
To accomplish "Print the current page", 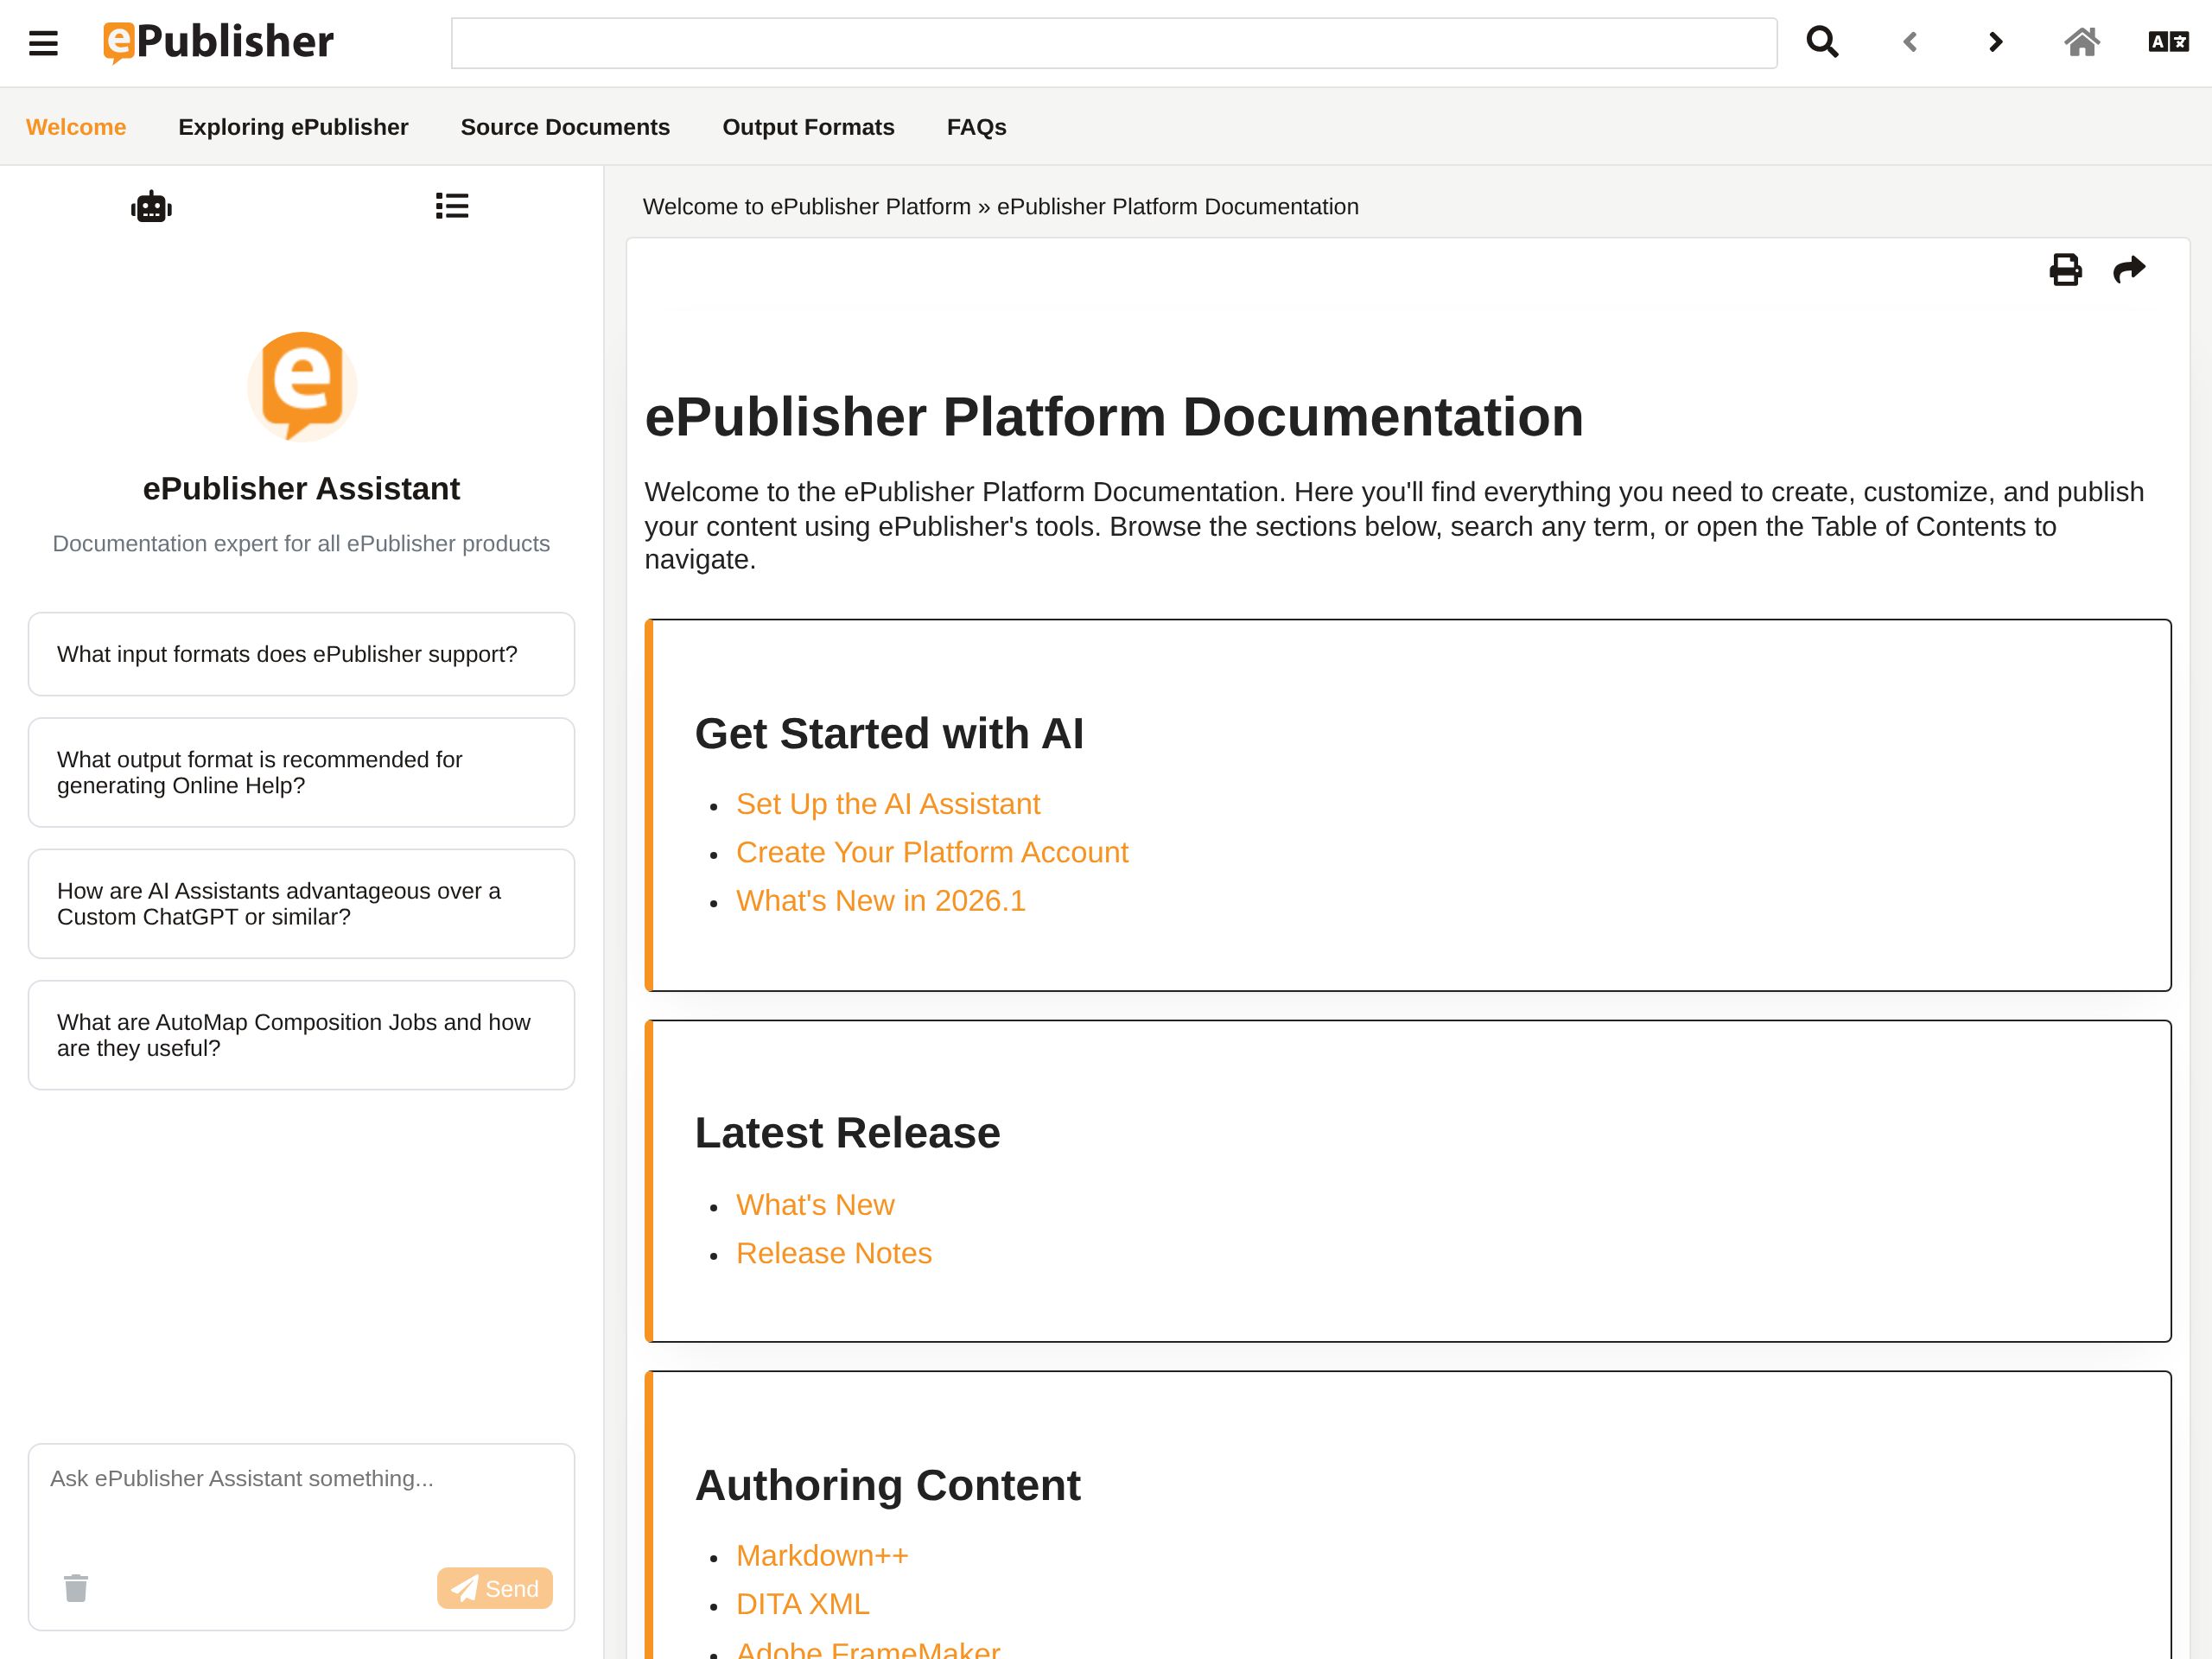I will point(2065,270).
